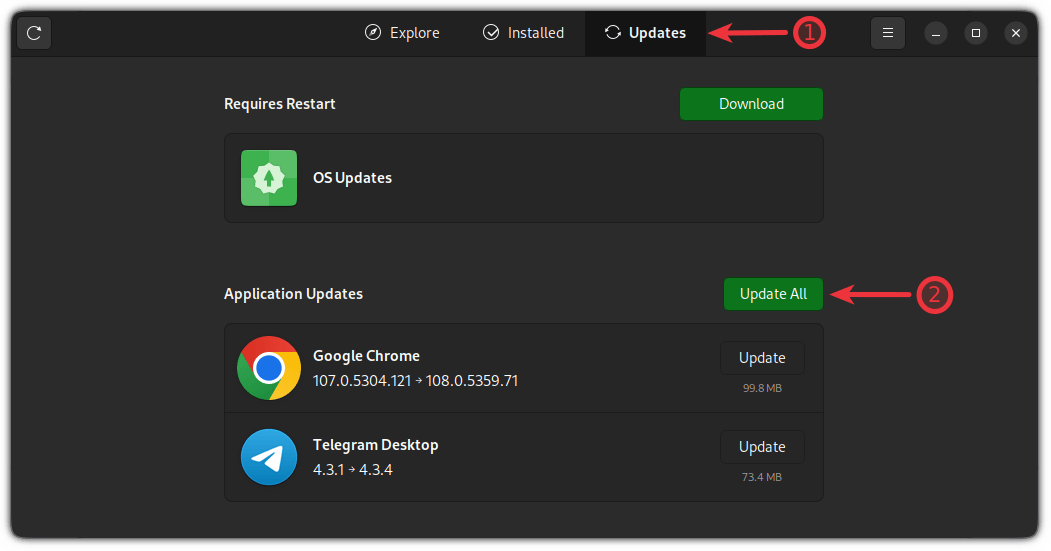
Task: Switch to the Installed tab
Action: (523, 33)
